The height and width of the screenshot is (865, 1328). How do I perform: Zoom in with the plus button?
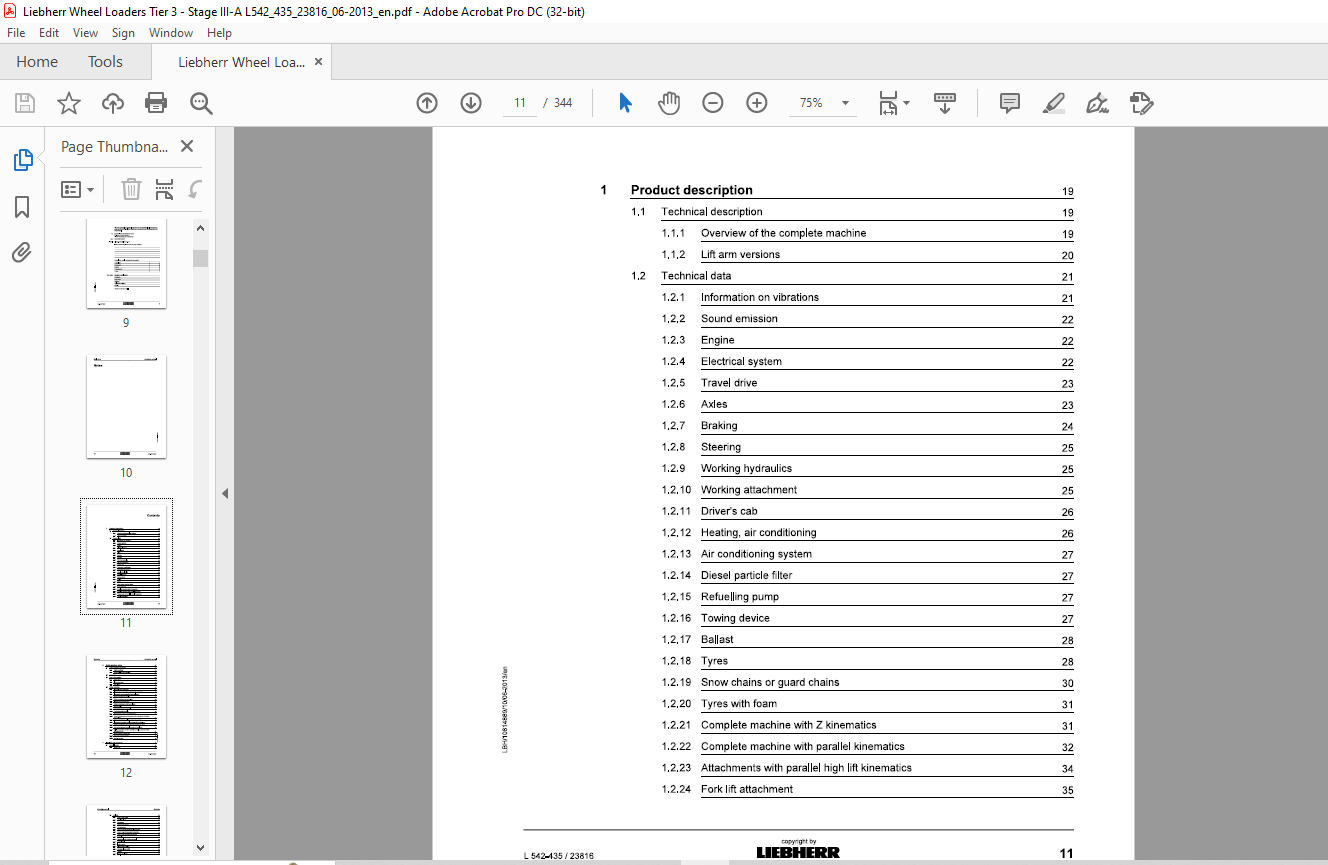point(757,103)
